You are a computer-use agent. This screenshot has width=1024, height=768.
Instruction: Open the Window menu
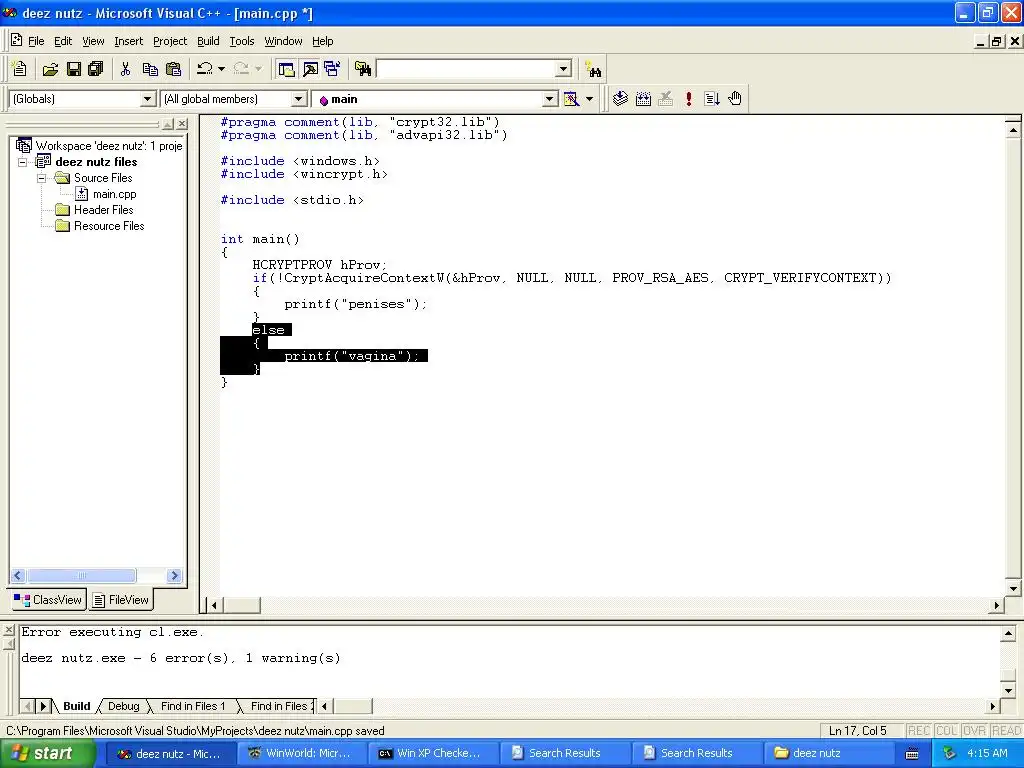pyautogui.click(x=283, y=41)
